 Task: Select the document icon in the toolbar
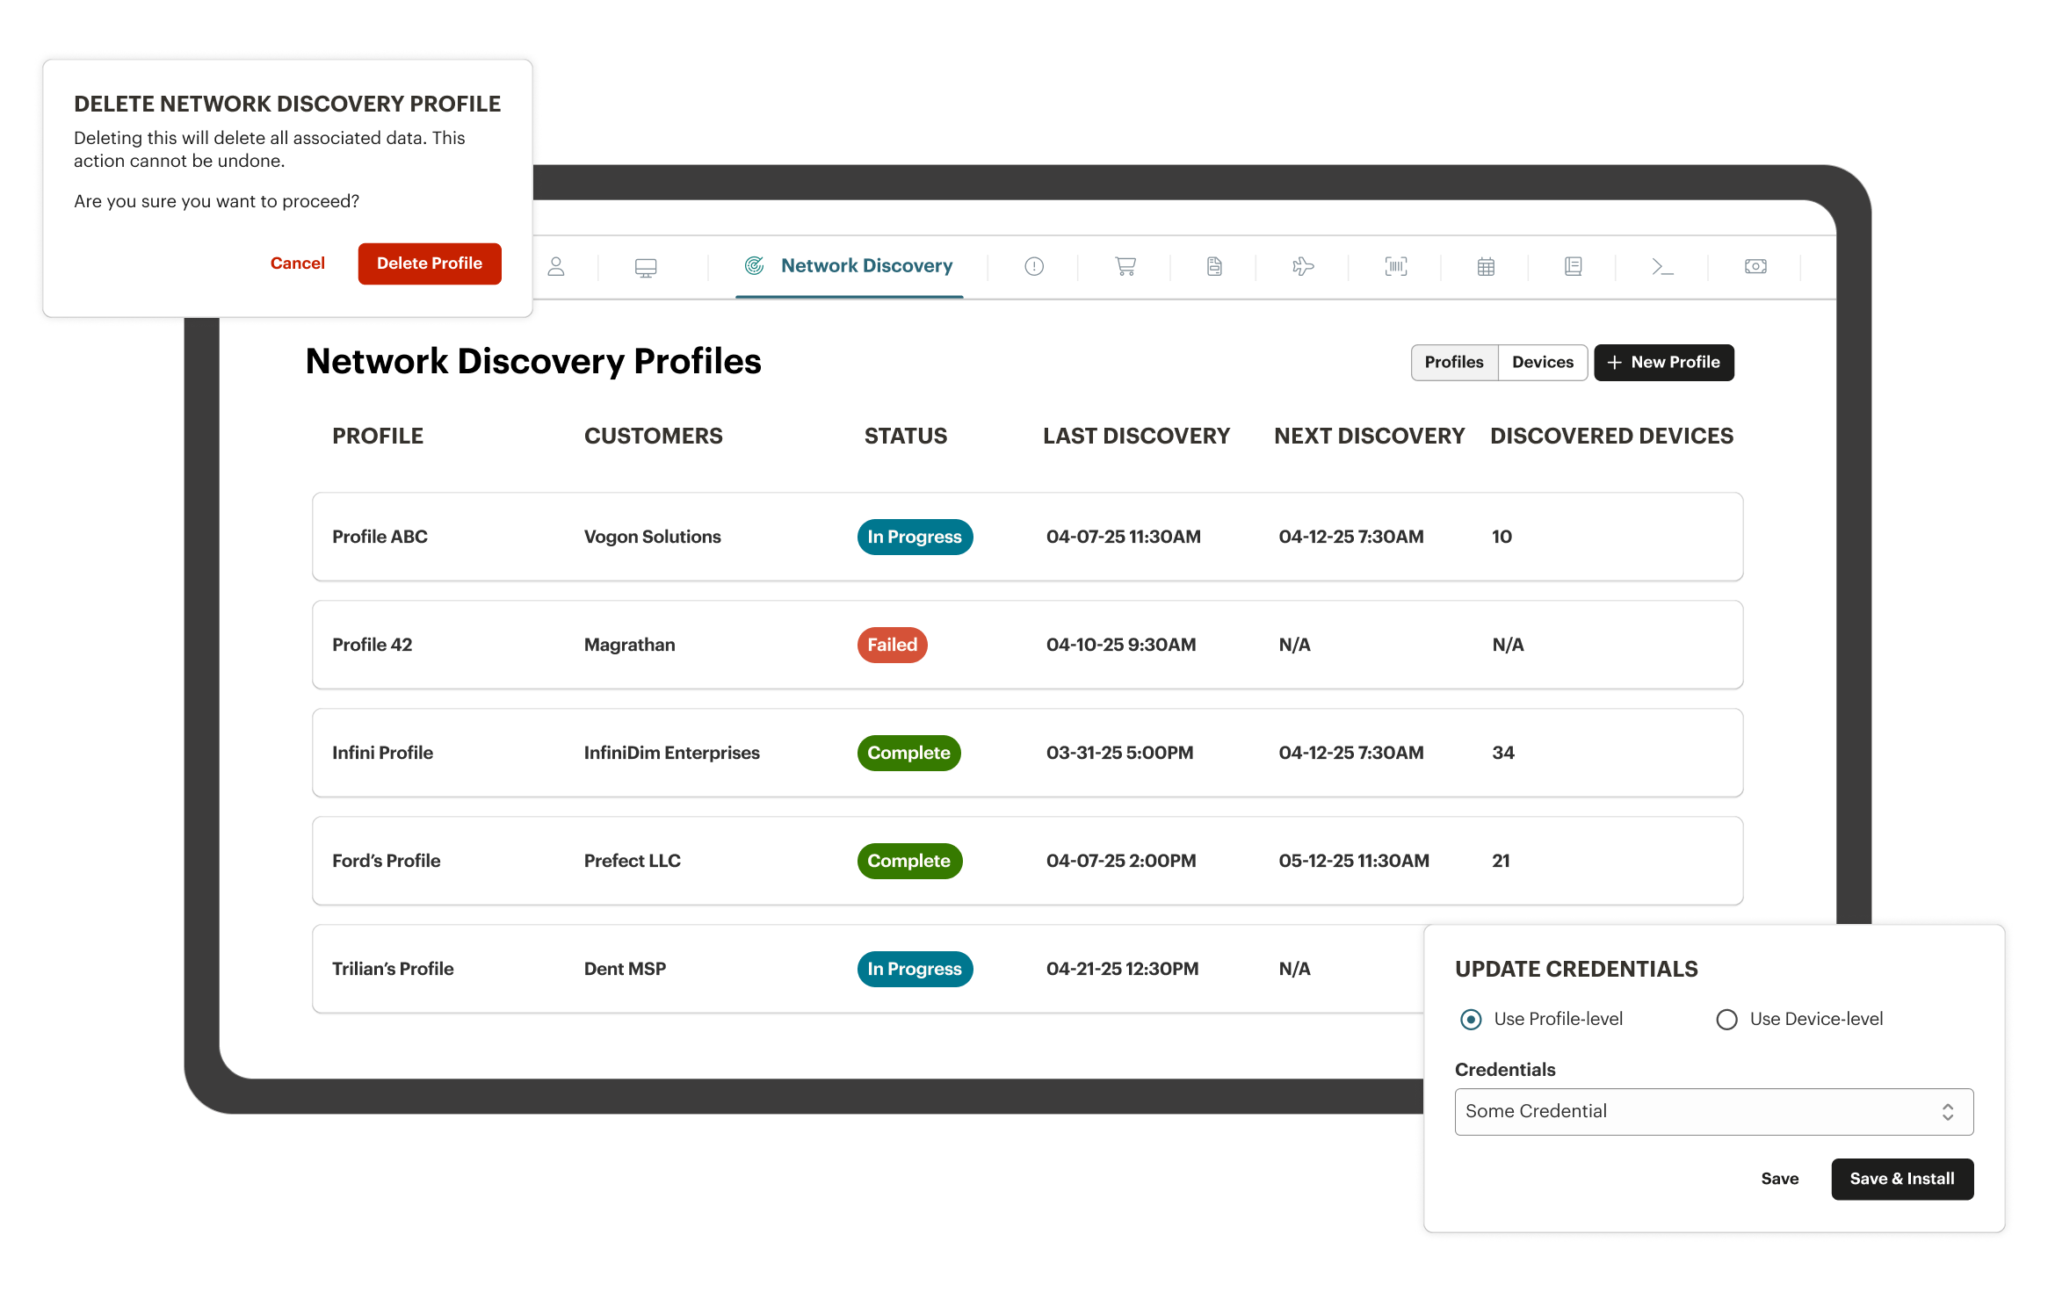[1213, 267]
